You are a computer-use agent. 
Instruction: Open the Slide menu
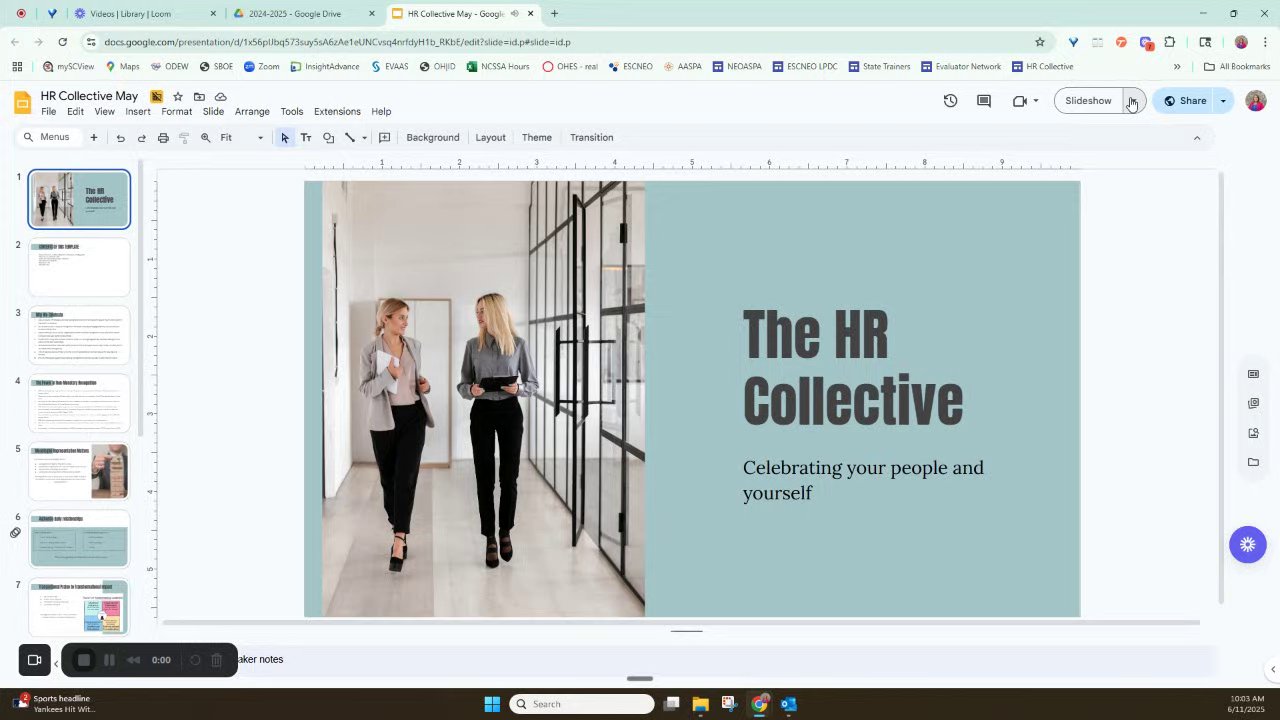(213, 112)
